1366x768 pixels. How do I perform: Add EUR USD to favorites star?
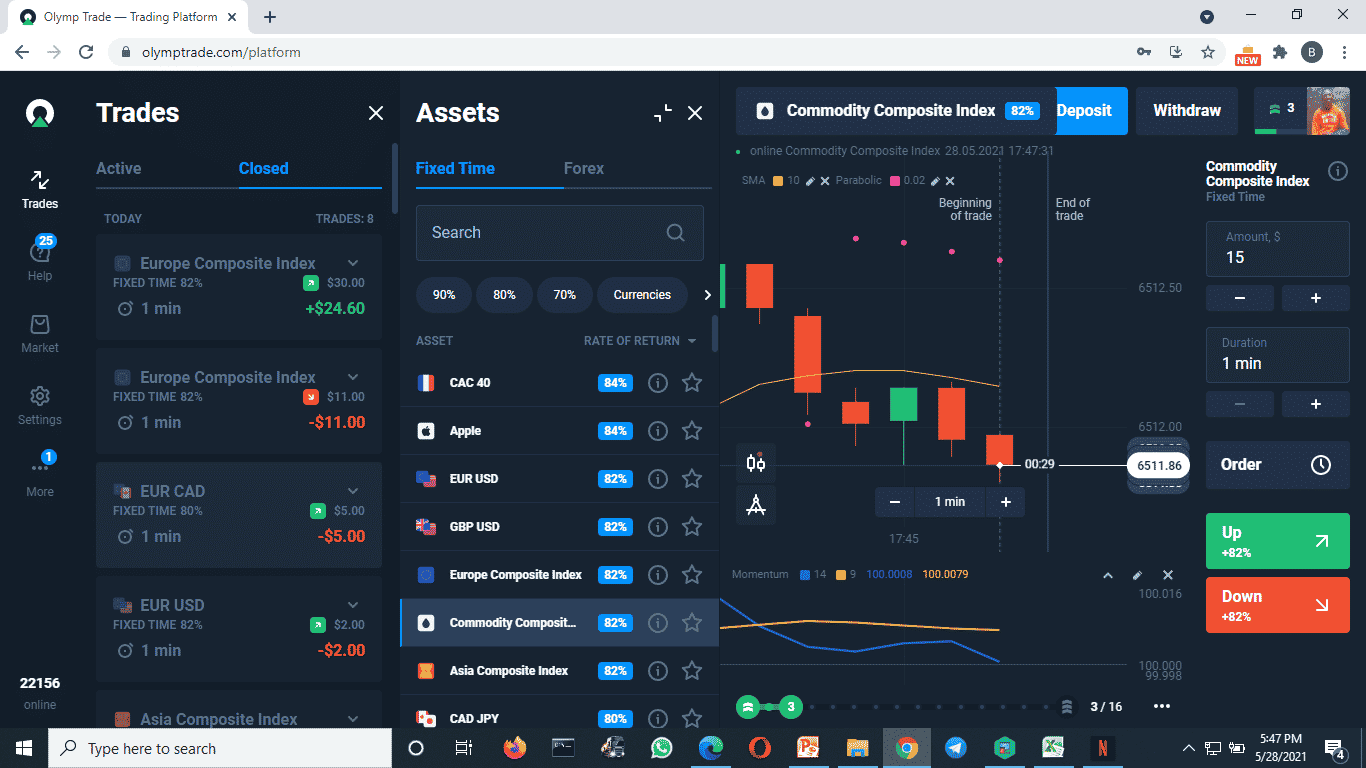[691, 478]
